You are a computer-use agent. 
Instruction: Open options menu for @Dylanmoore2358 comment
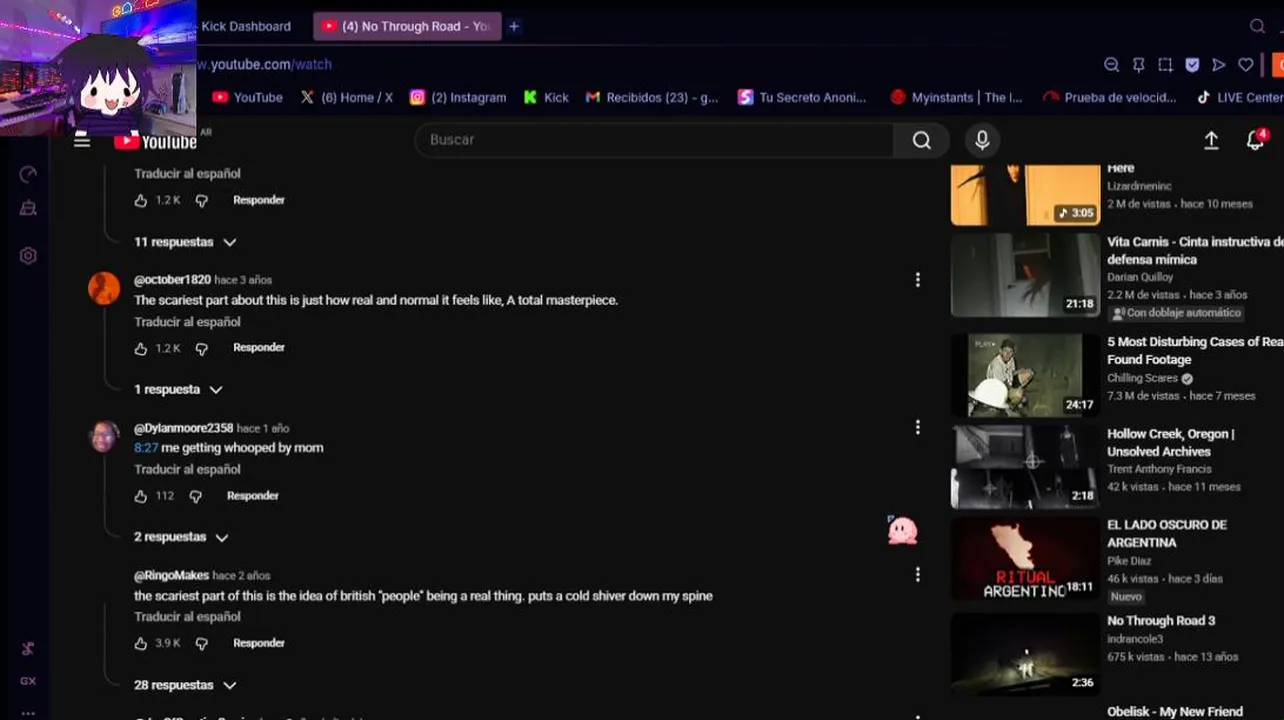click(x=917, y=427)
